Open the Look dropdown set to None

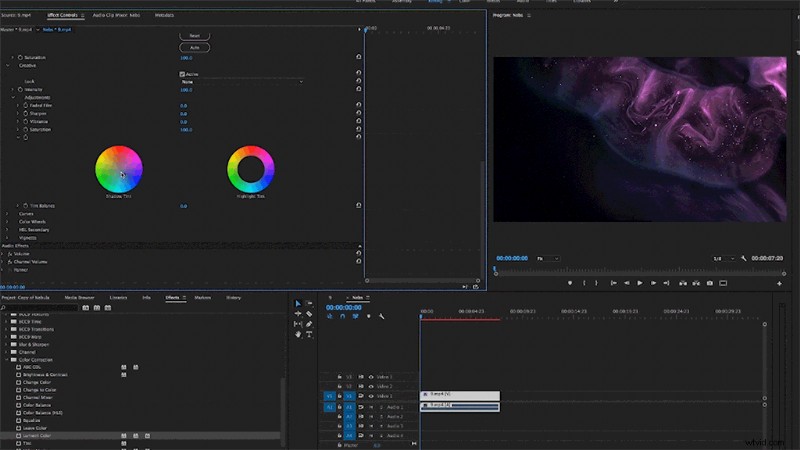click(242, 82)
